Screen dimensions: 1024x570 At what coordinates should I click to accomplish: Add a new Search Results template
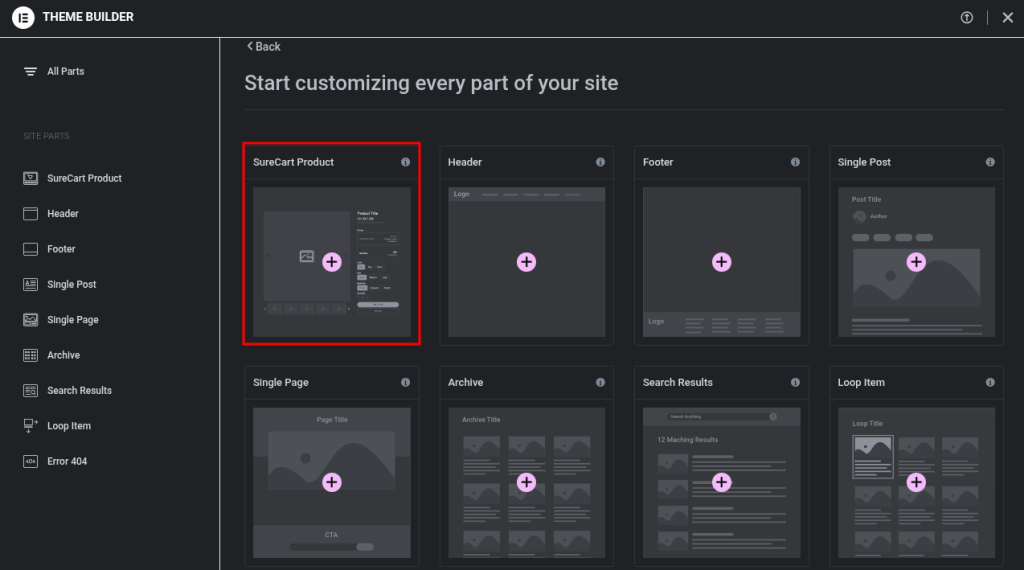point(721,482)
